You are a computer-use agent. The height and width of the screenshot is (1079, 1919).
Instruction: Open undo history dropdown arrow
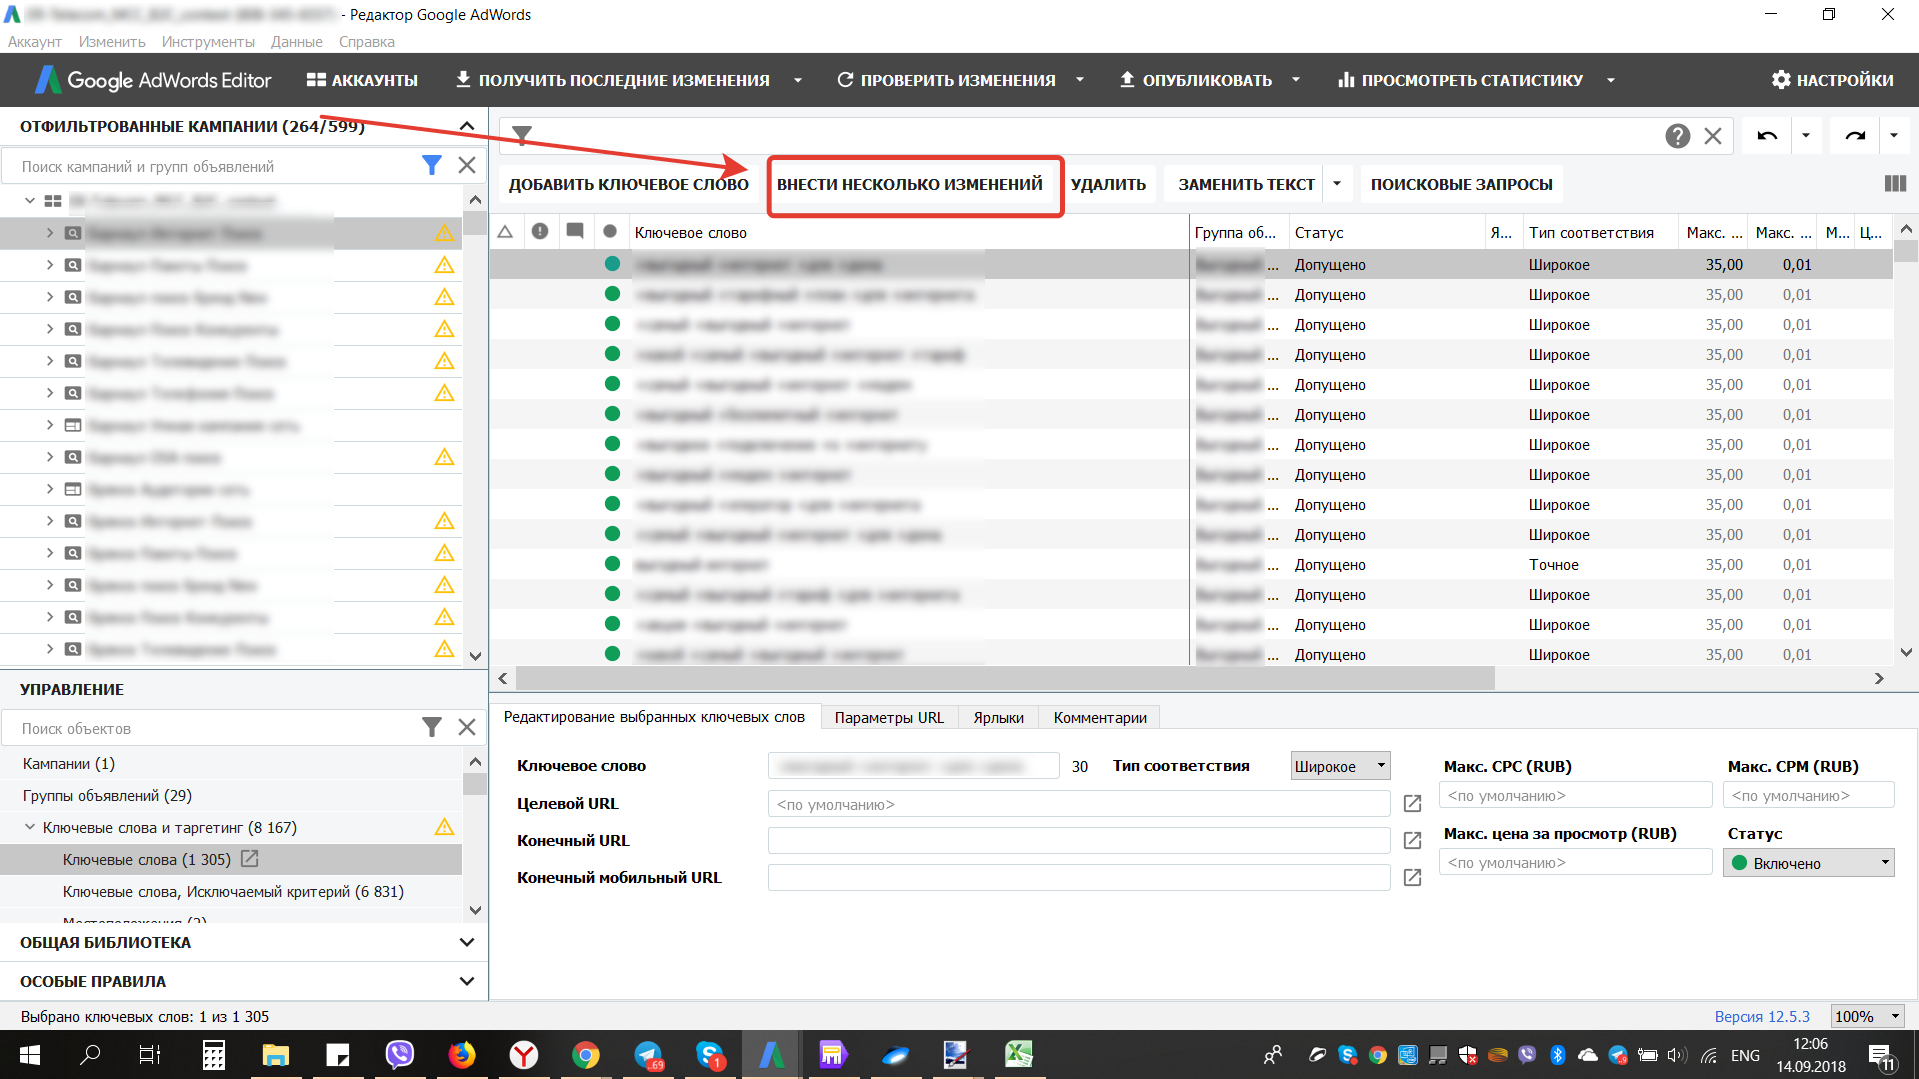1806,136
